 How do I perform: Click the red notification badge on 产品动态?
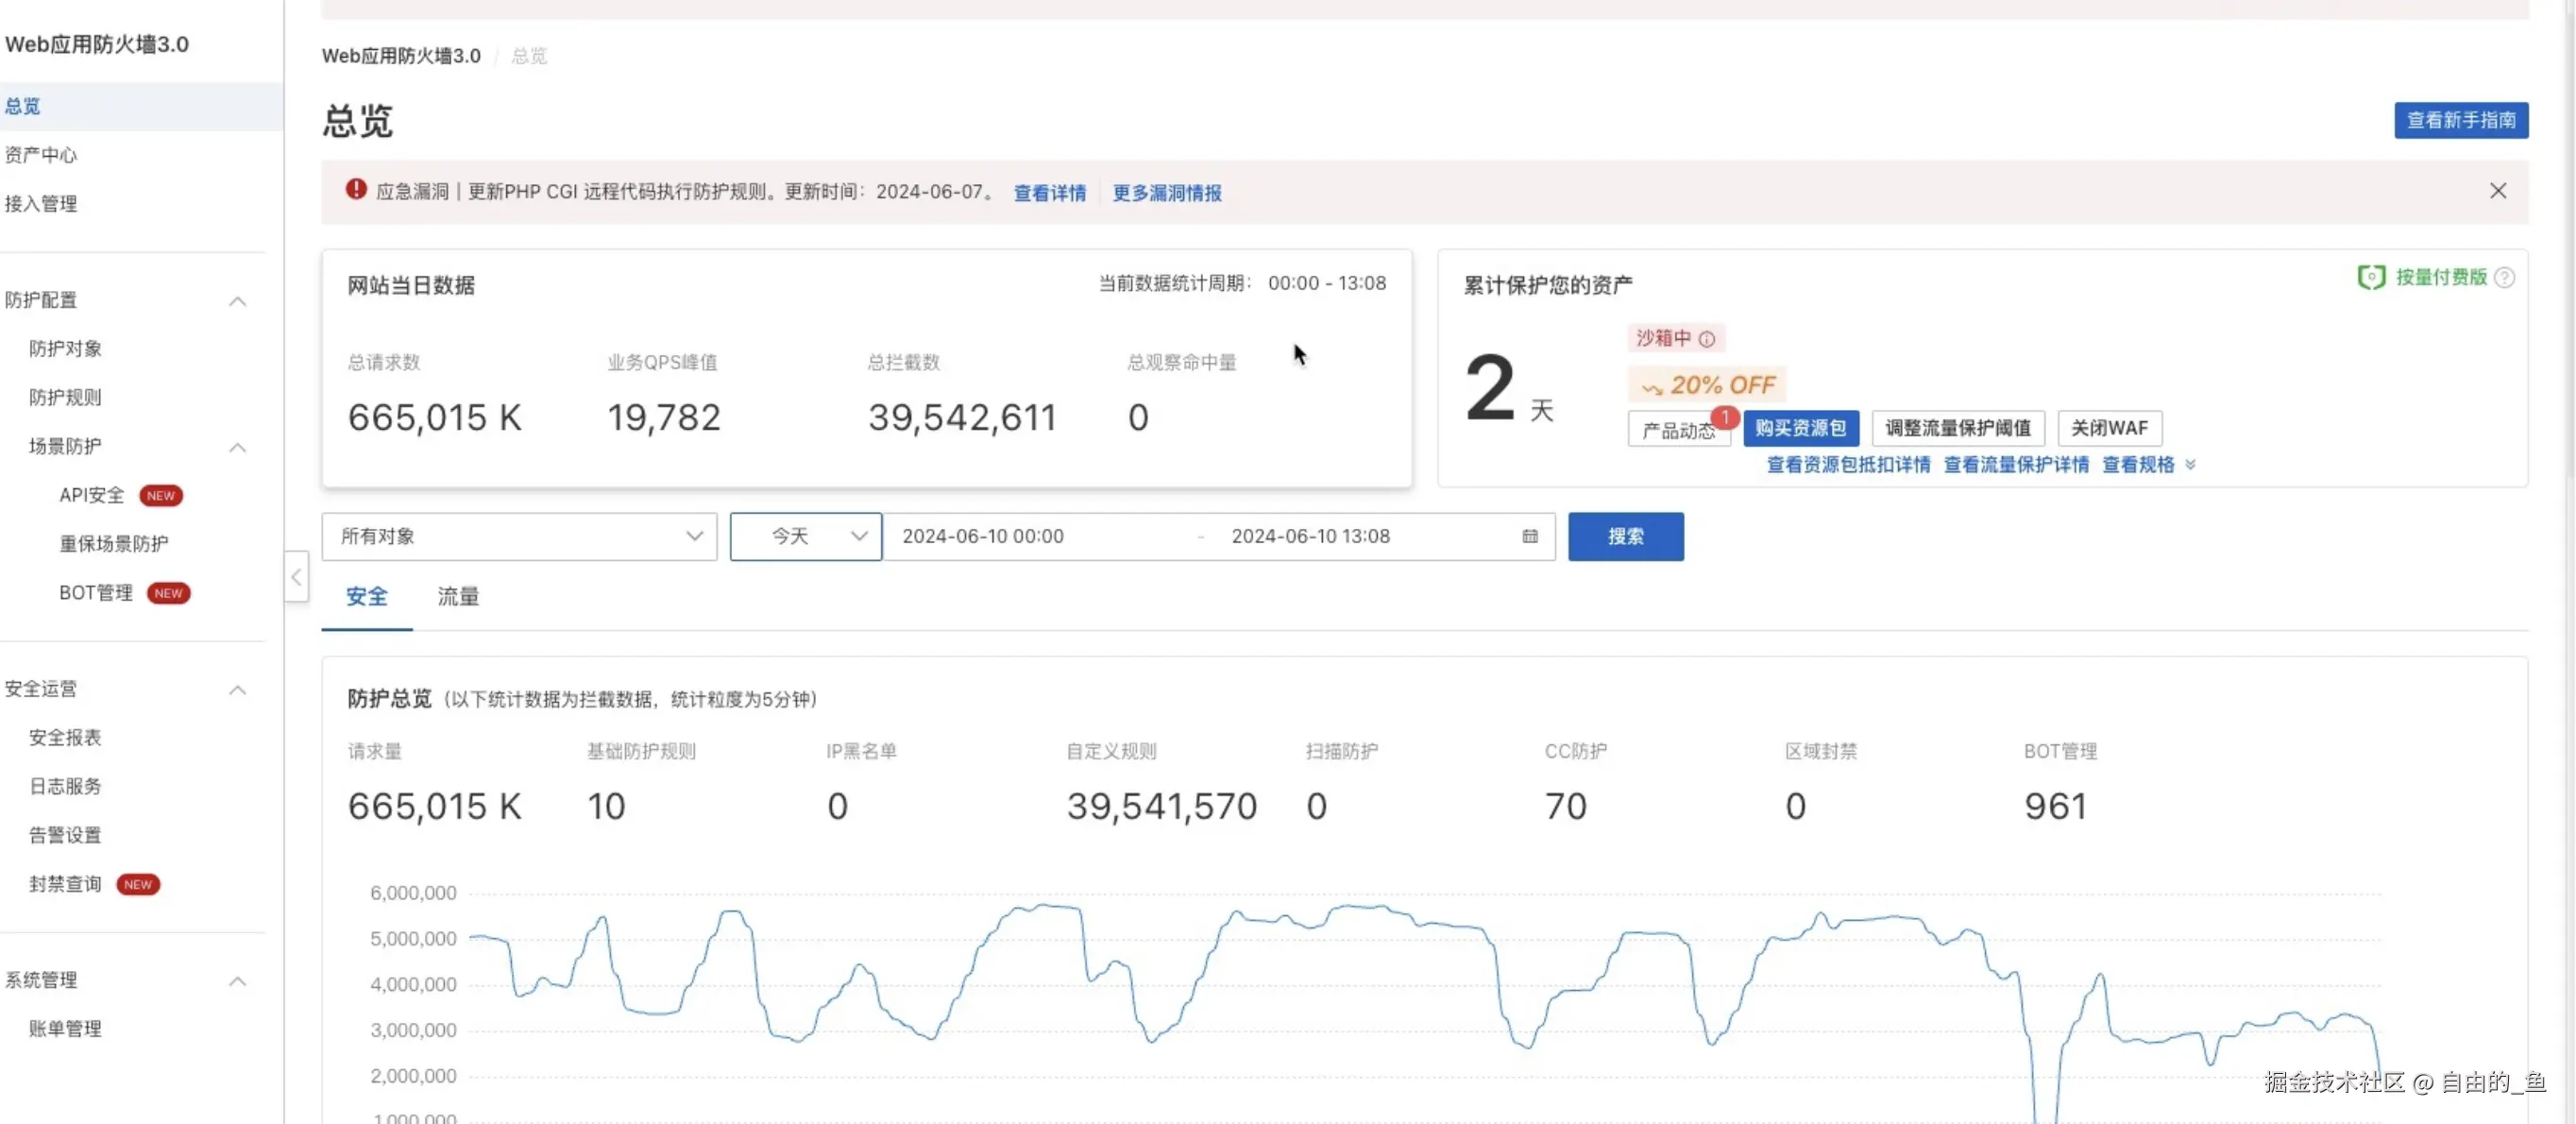[x=1724, y=417]
